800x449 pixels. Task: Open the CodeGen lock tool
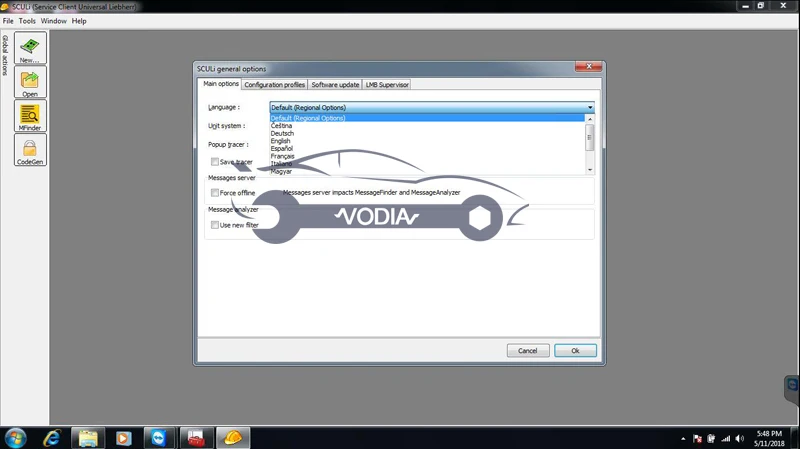(30, 149)
